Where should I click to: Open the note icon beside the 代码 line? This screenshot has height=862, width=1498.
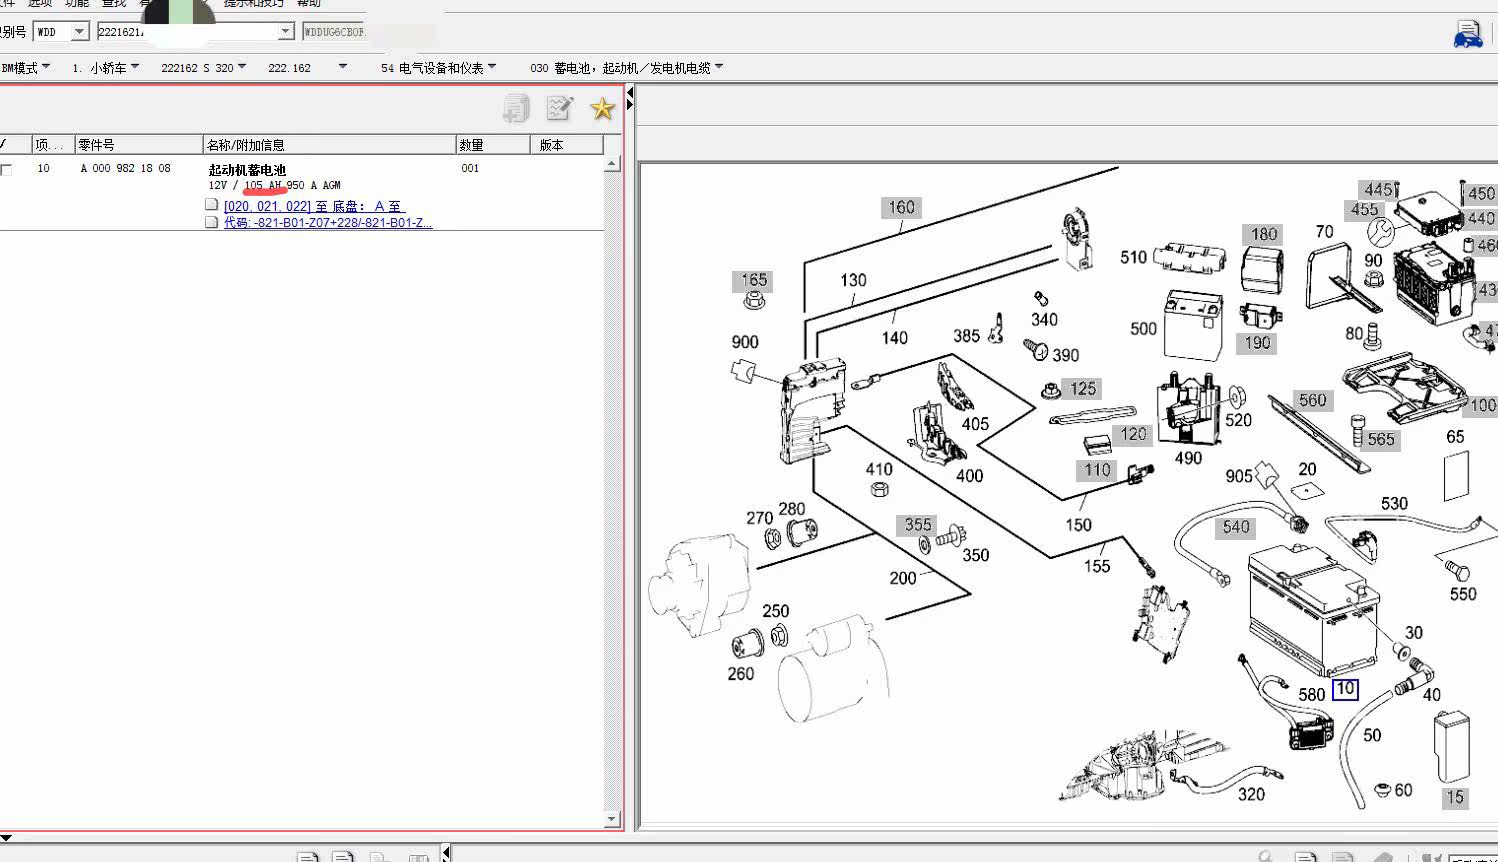pyautogui.click(x=211, y=222)
